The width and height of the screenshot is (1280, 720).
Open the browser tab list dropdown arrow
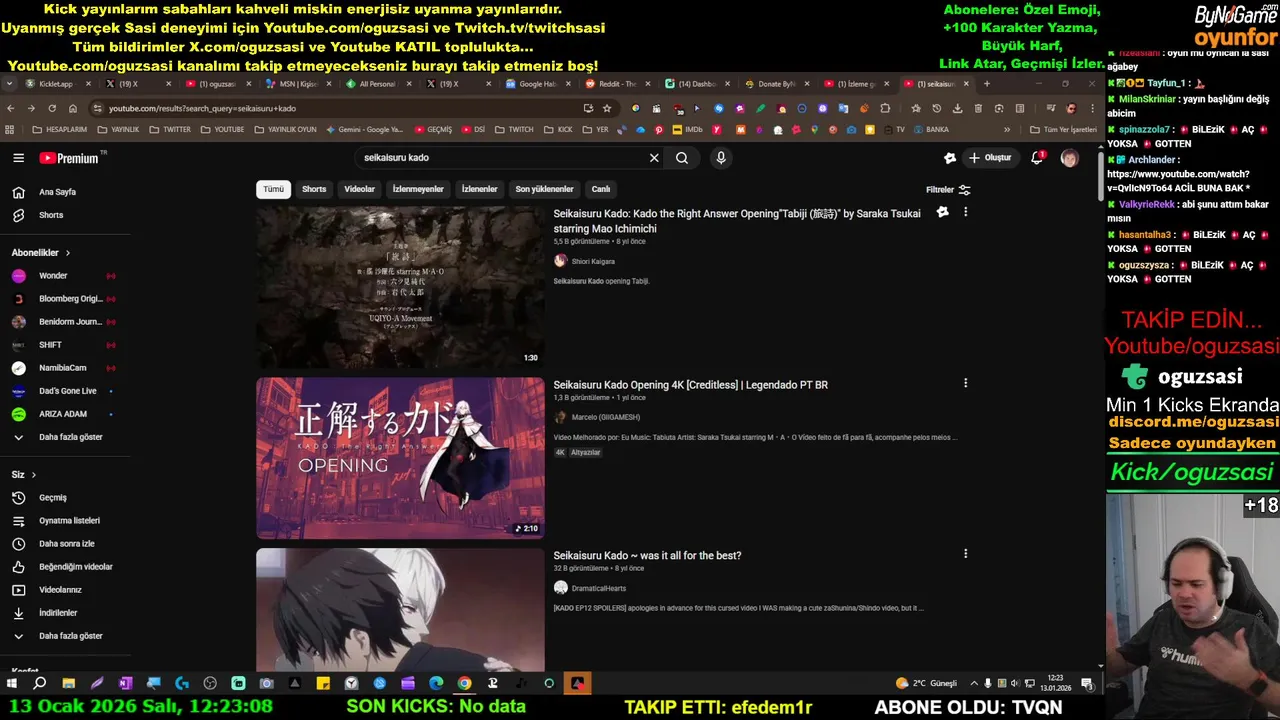click(x=10, y=84)
